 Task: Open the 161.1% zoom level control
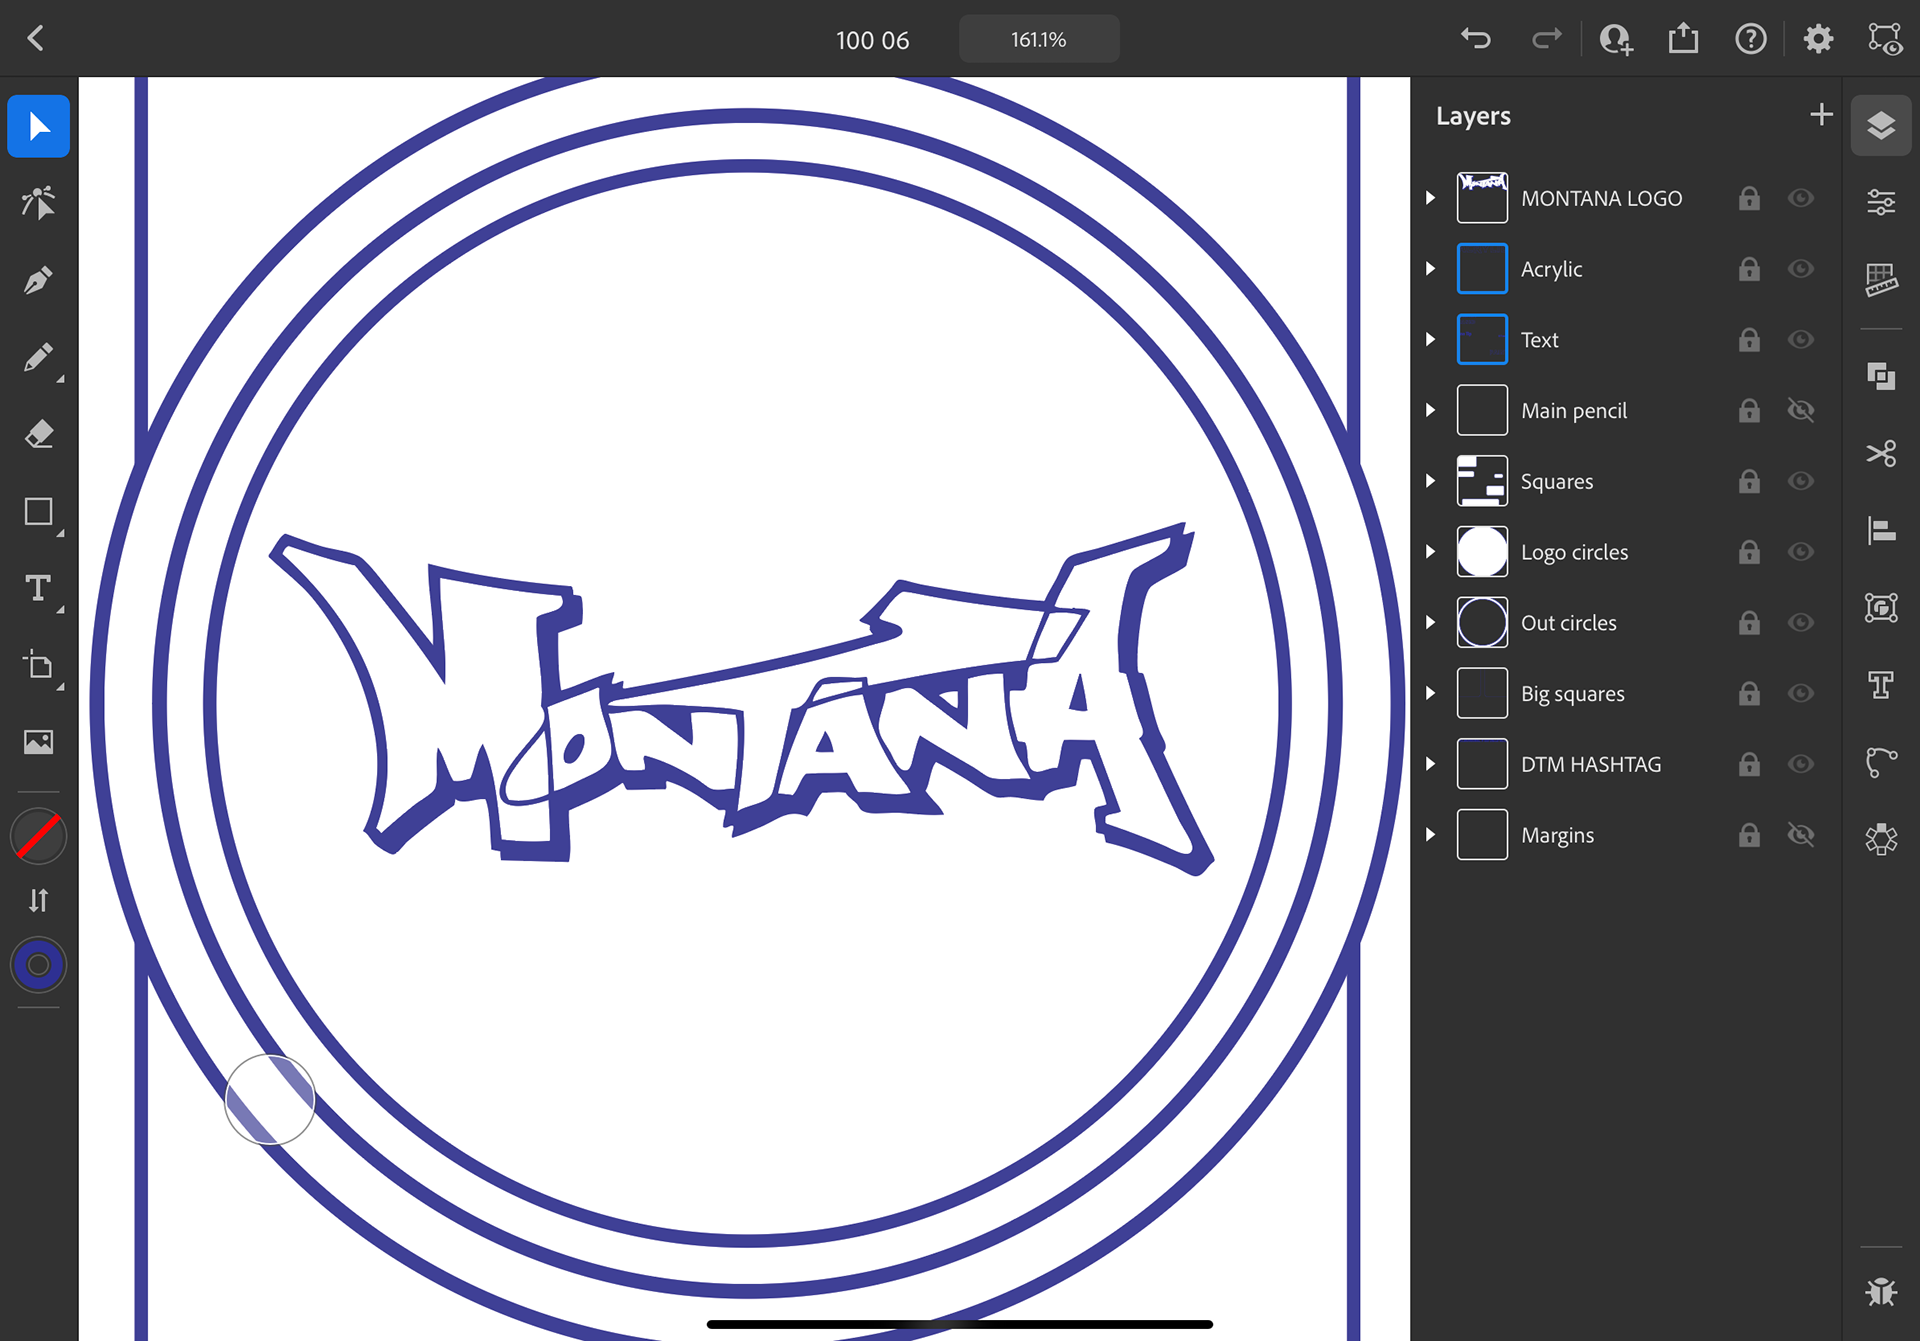tap(1039, 40)
